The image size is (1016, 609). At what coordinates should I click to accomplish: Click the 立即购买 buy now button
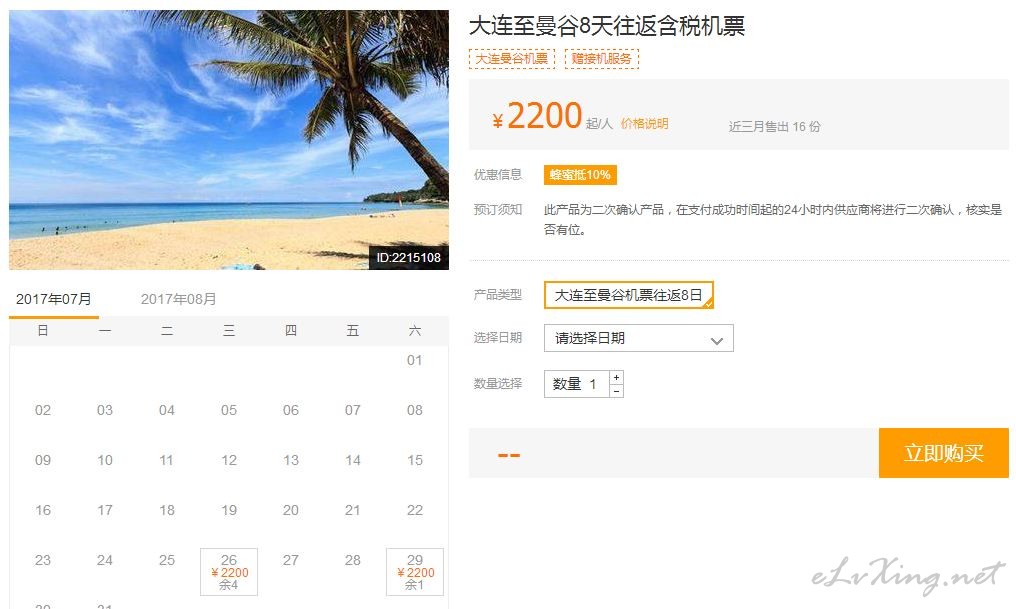pyautogui.click(x=943, y=453)
